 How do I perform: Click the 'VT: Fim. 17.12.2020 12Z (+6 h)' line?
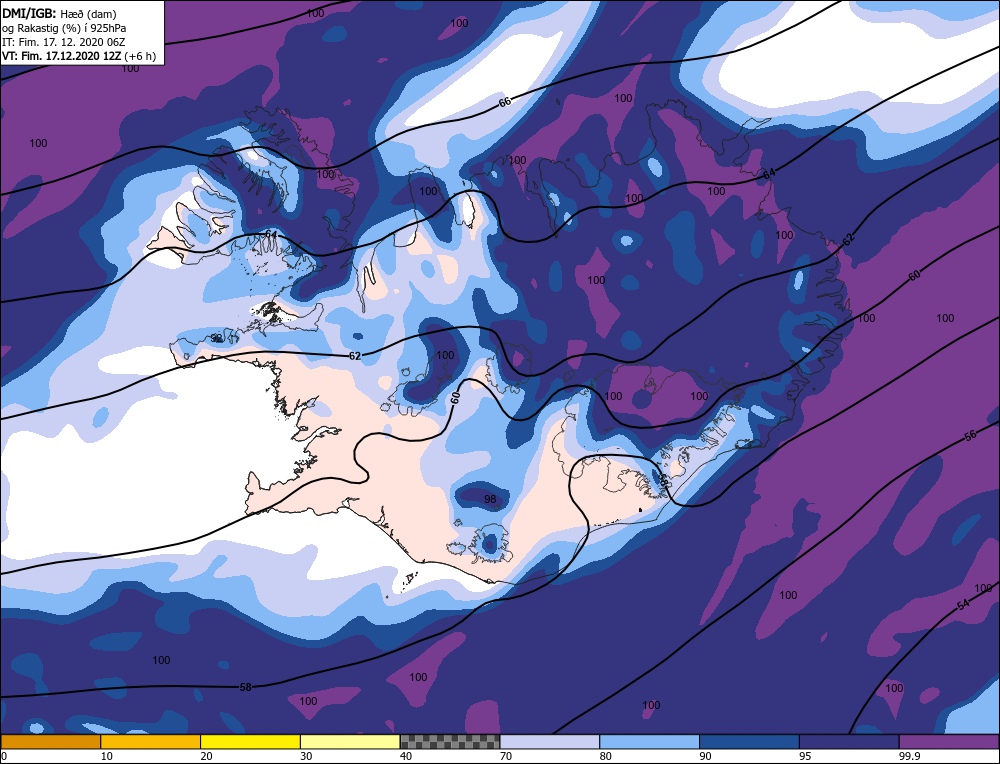pyautogui.click(x=78, y=55)
